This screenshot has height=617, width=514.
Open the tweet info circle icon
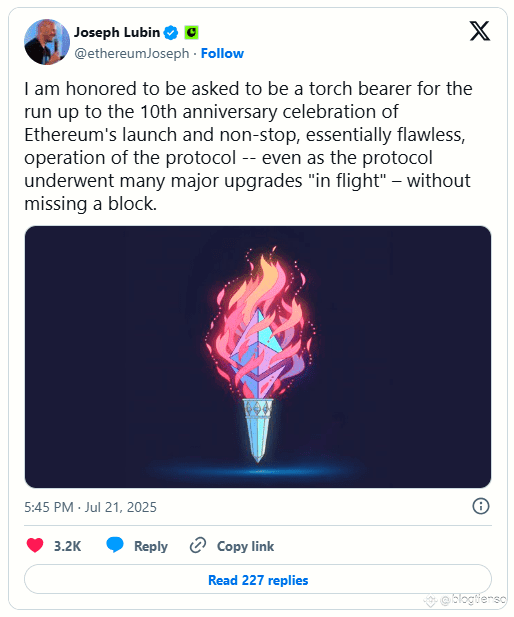[481, 506]
